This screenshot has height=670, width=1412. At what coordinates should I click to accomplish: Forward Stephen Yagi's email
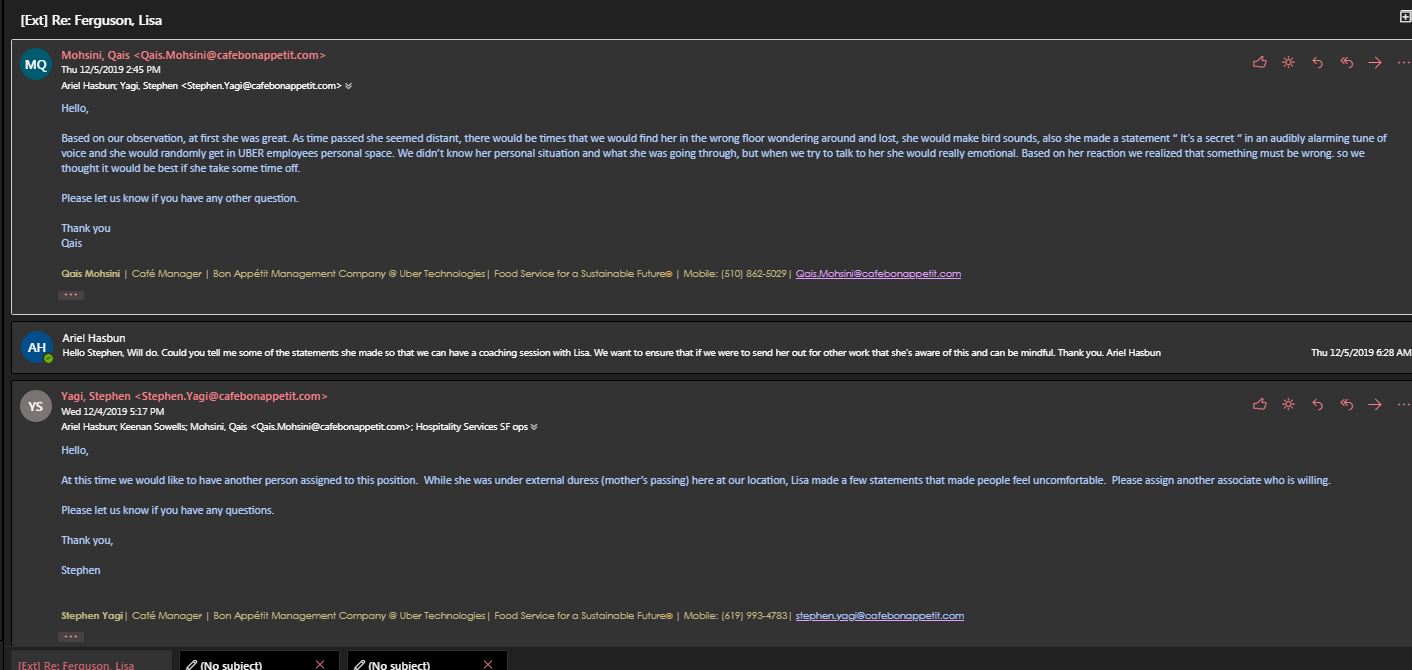click(1375, 404)
